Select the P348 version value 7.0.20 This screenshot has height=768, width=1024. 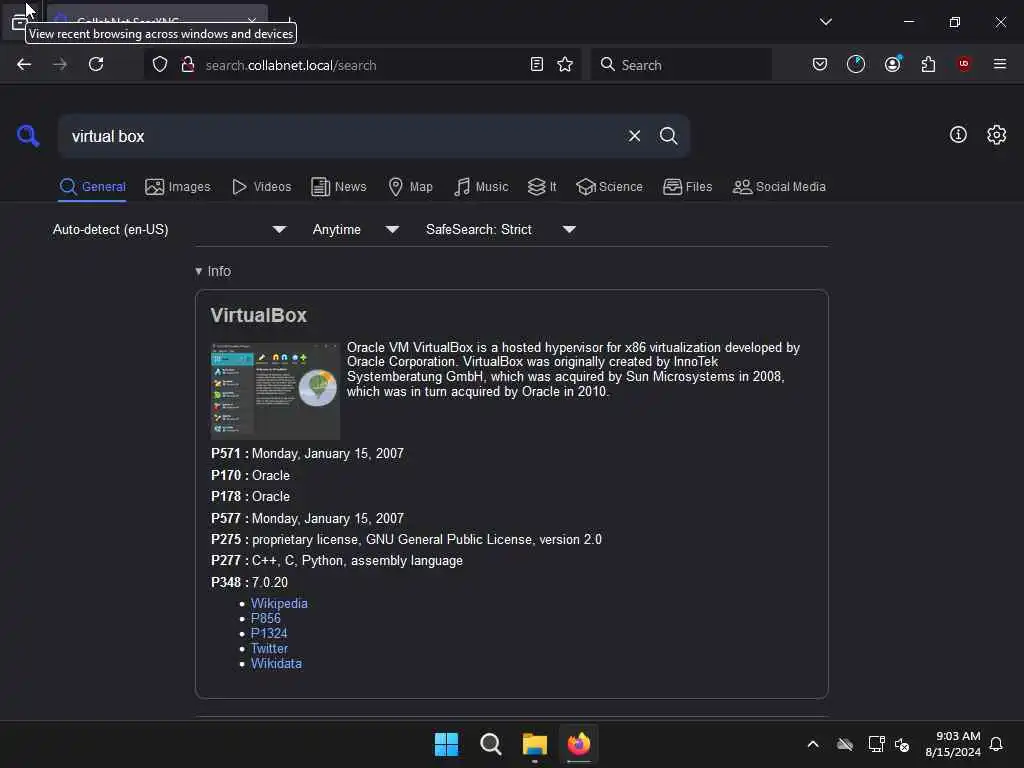[270, 582]
